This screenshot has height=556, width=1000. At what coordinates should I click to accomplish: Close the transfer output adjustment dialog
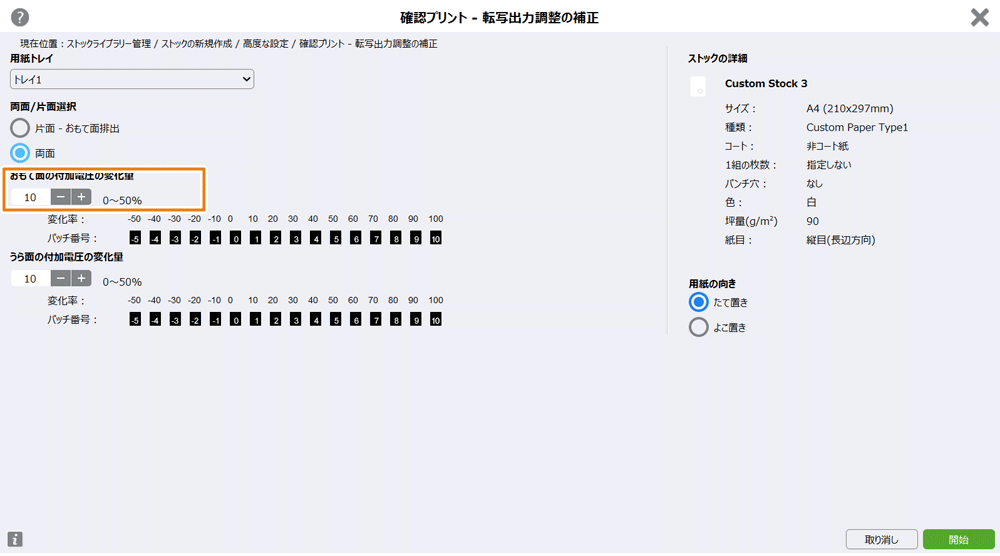point(979,17)
